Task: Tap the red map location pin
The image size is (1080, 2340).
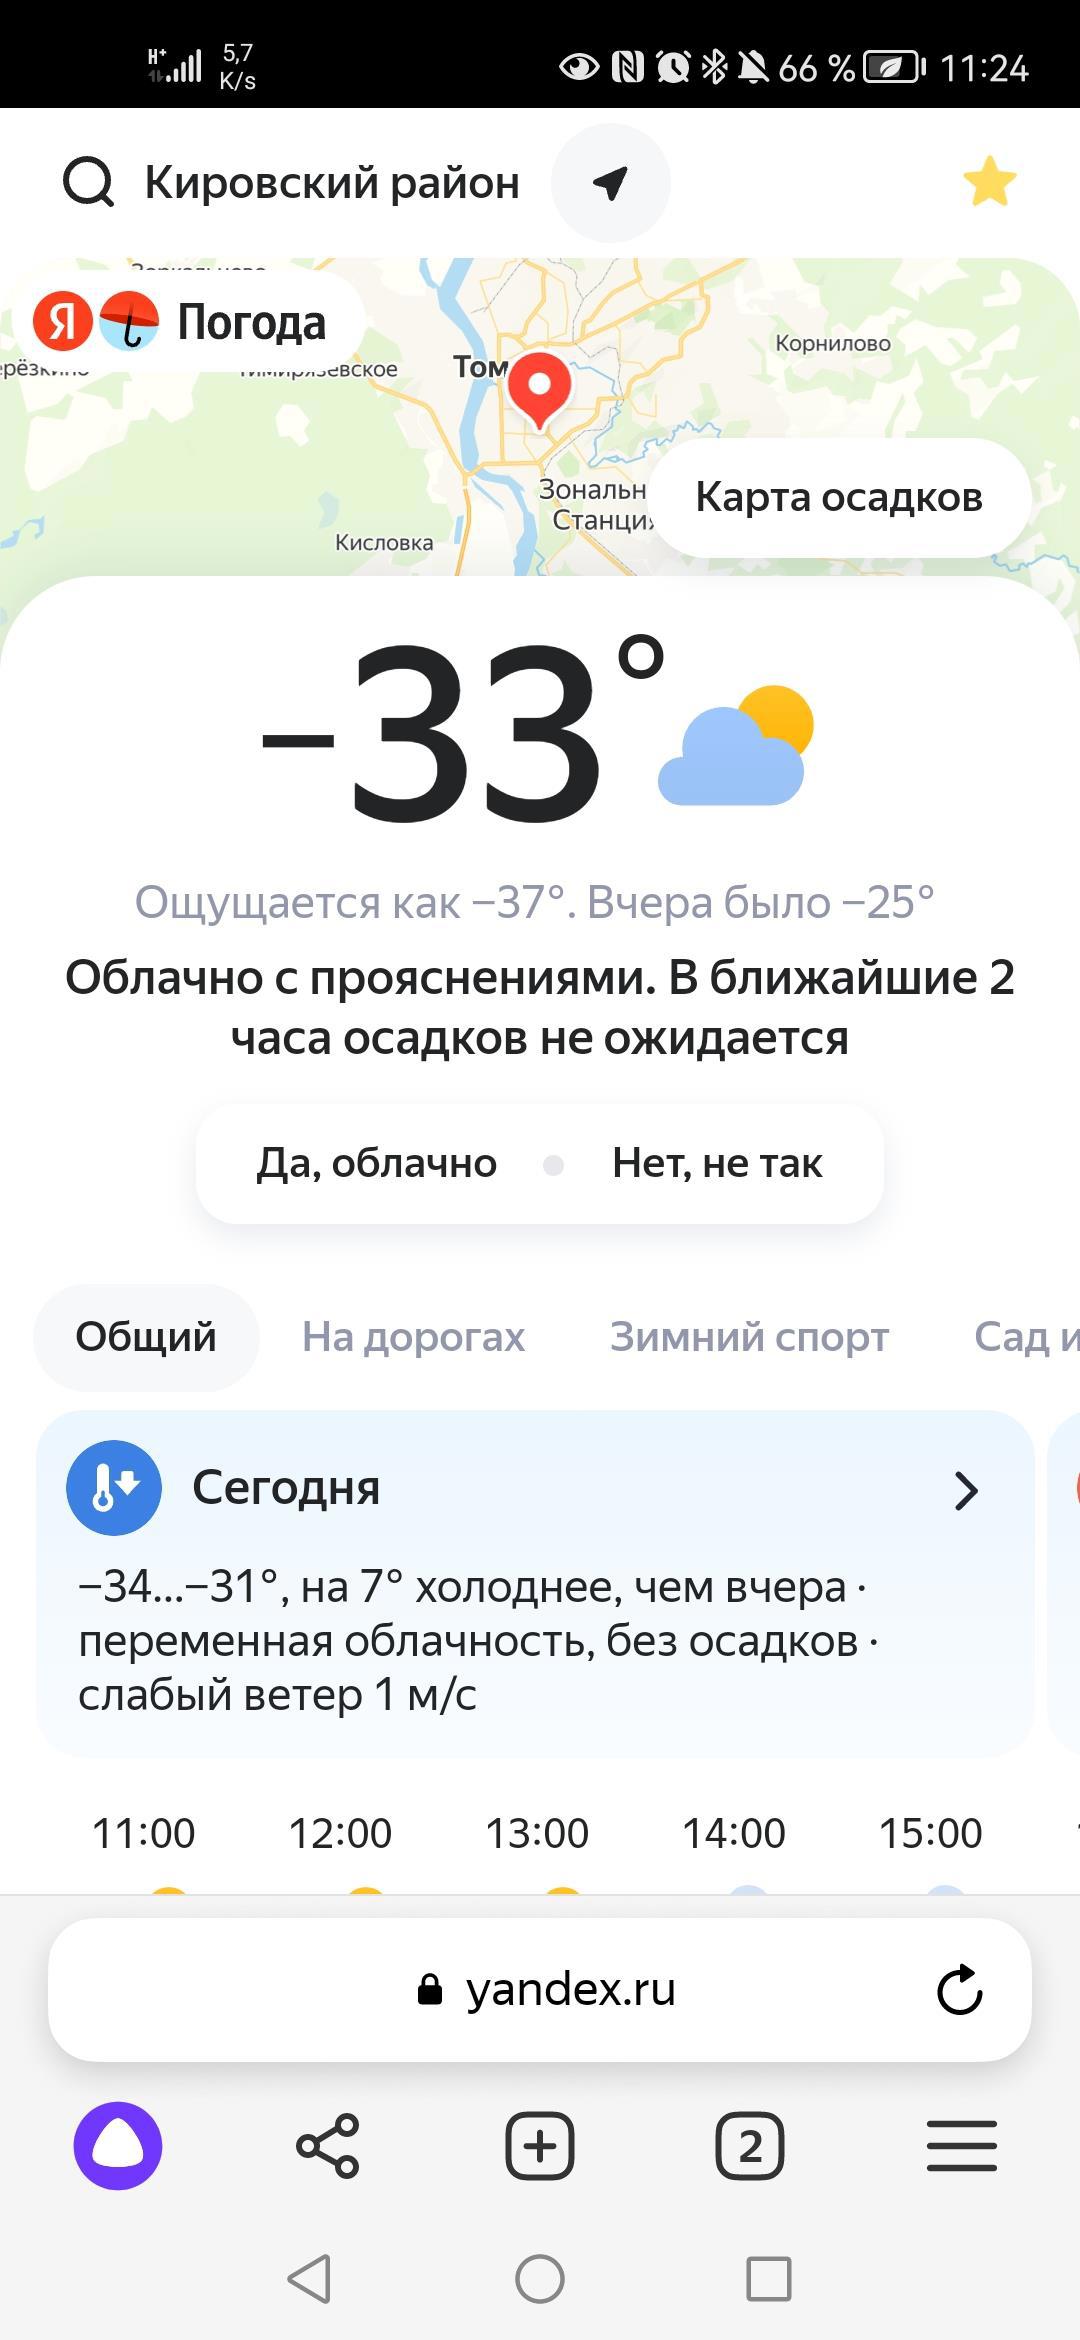Action: coord(539,388)
